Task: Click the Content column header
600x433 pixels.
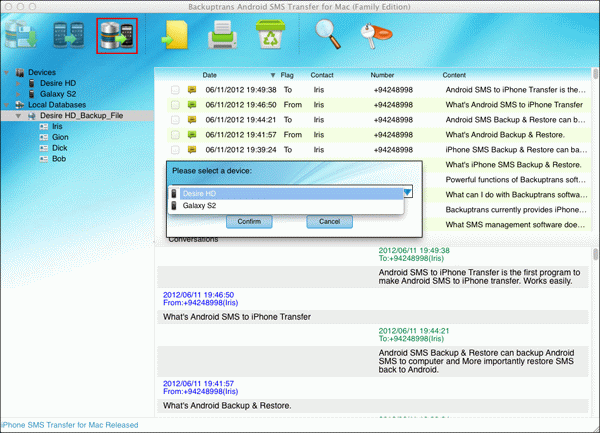Action: tap(454, 75)
